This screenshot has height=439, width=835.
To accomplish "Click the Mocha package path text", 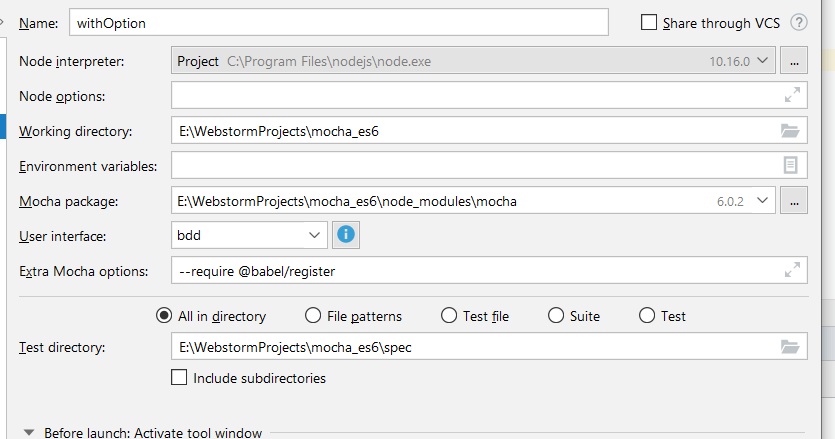I will click(347, 201).
